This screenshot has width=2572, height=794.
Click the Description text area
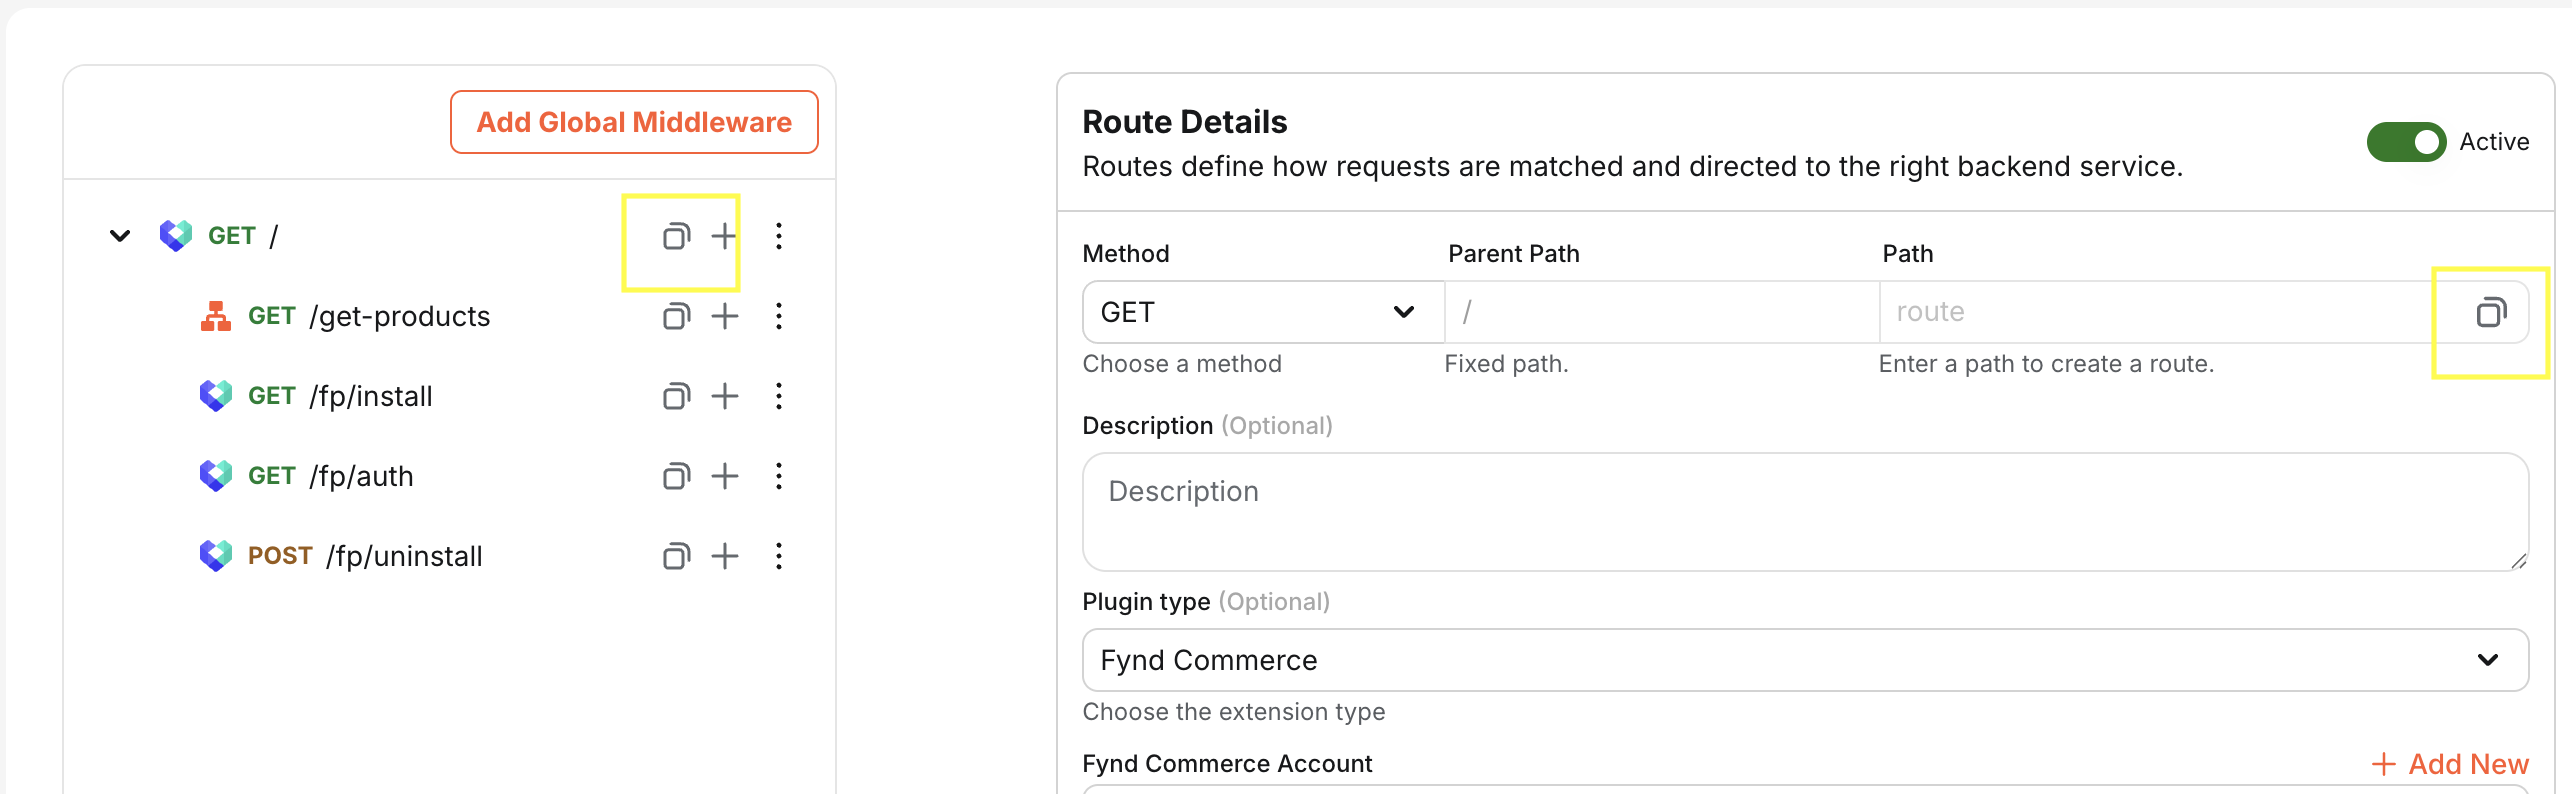pos(1805,512)
